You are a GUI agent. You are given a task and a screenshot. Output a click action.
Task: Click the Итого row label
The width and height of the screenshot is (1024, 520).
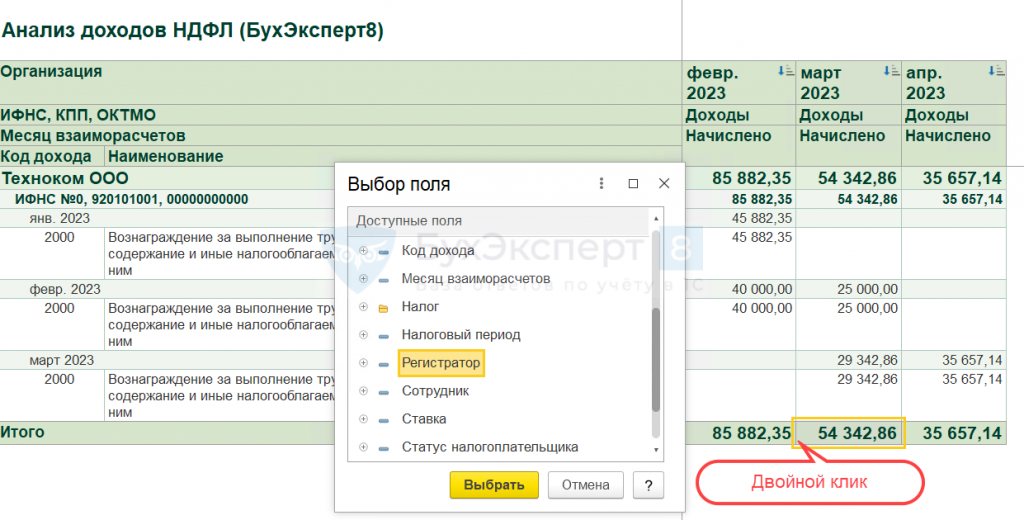coord(23,432)
